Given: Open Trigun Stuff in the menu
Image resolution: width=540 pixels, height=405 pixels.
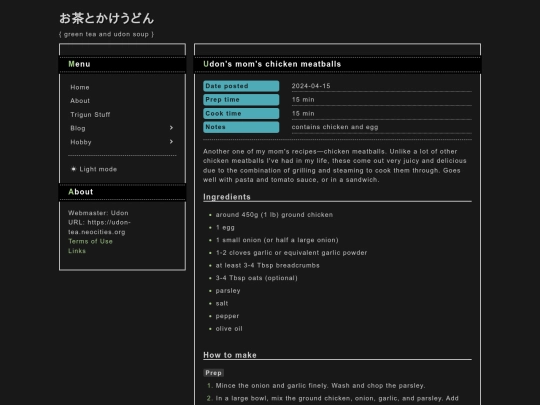Looking at the screenshot, I should point(90,115).
